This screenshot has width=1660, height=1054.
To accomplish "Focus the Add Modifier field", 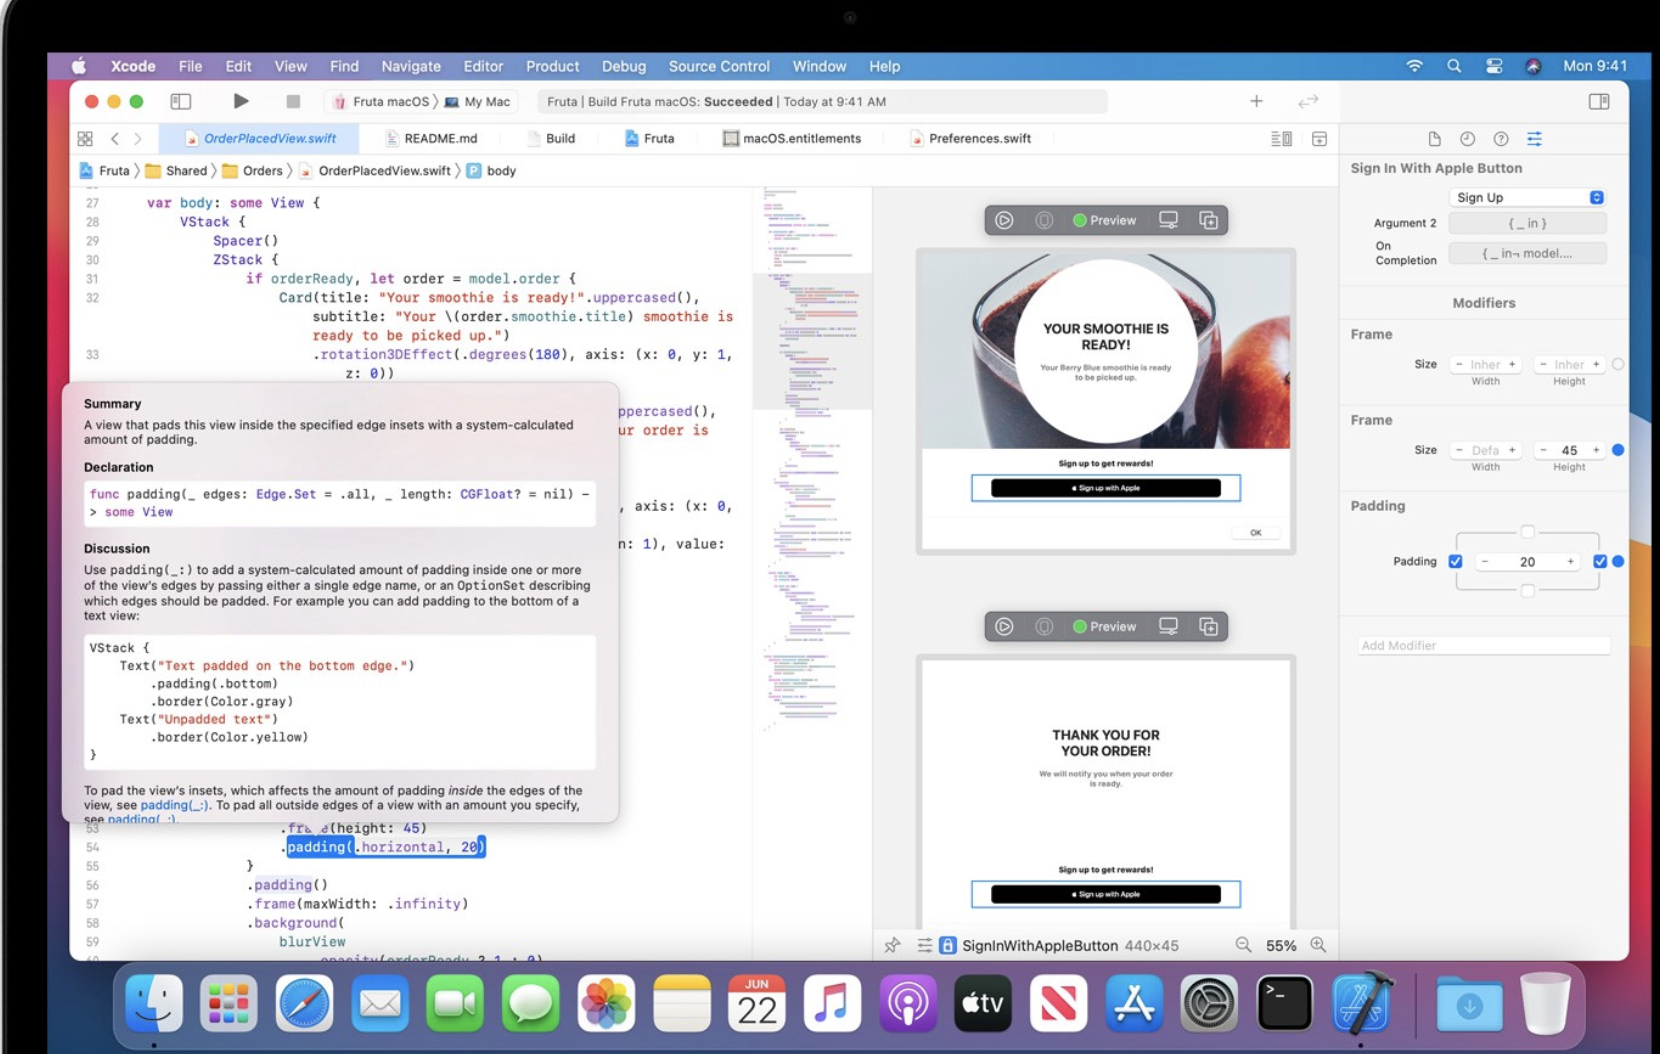I will click(x=1483, y=645).
